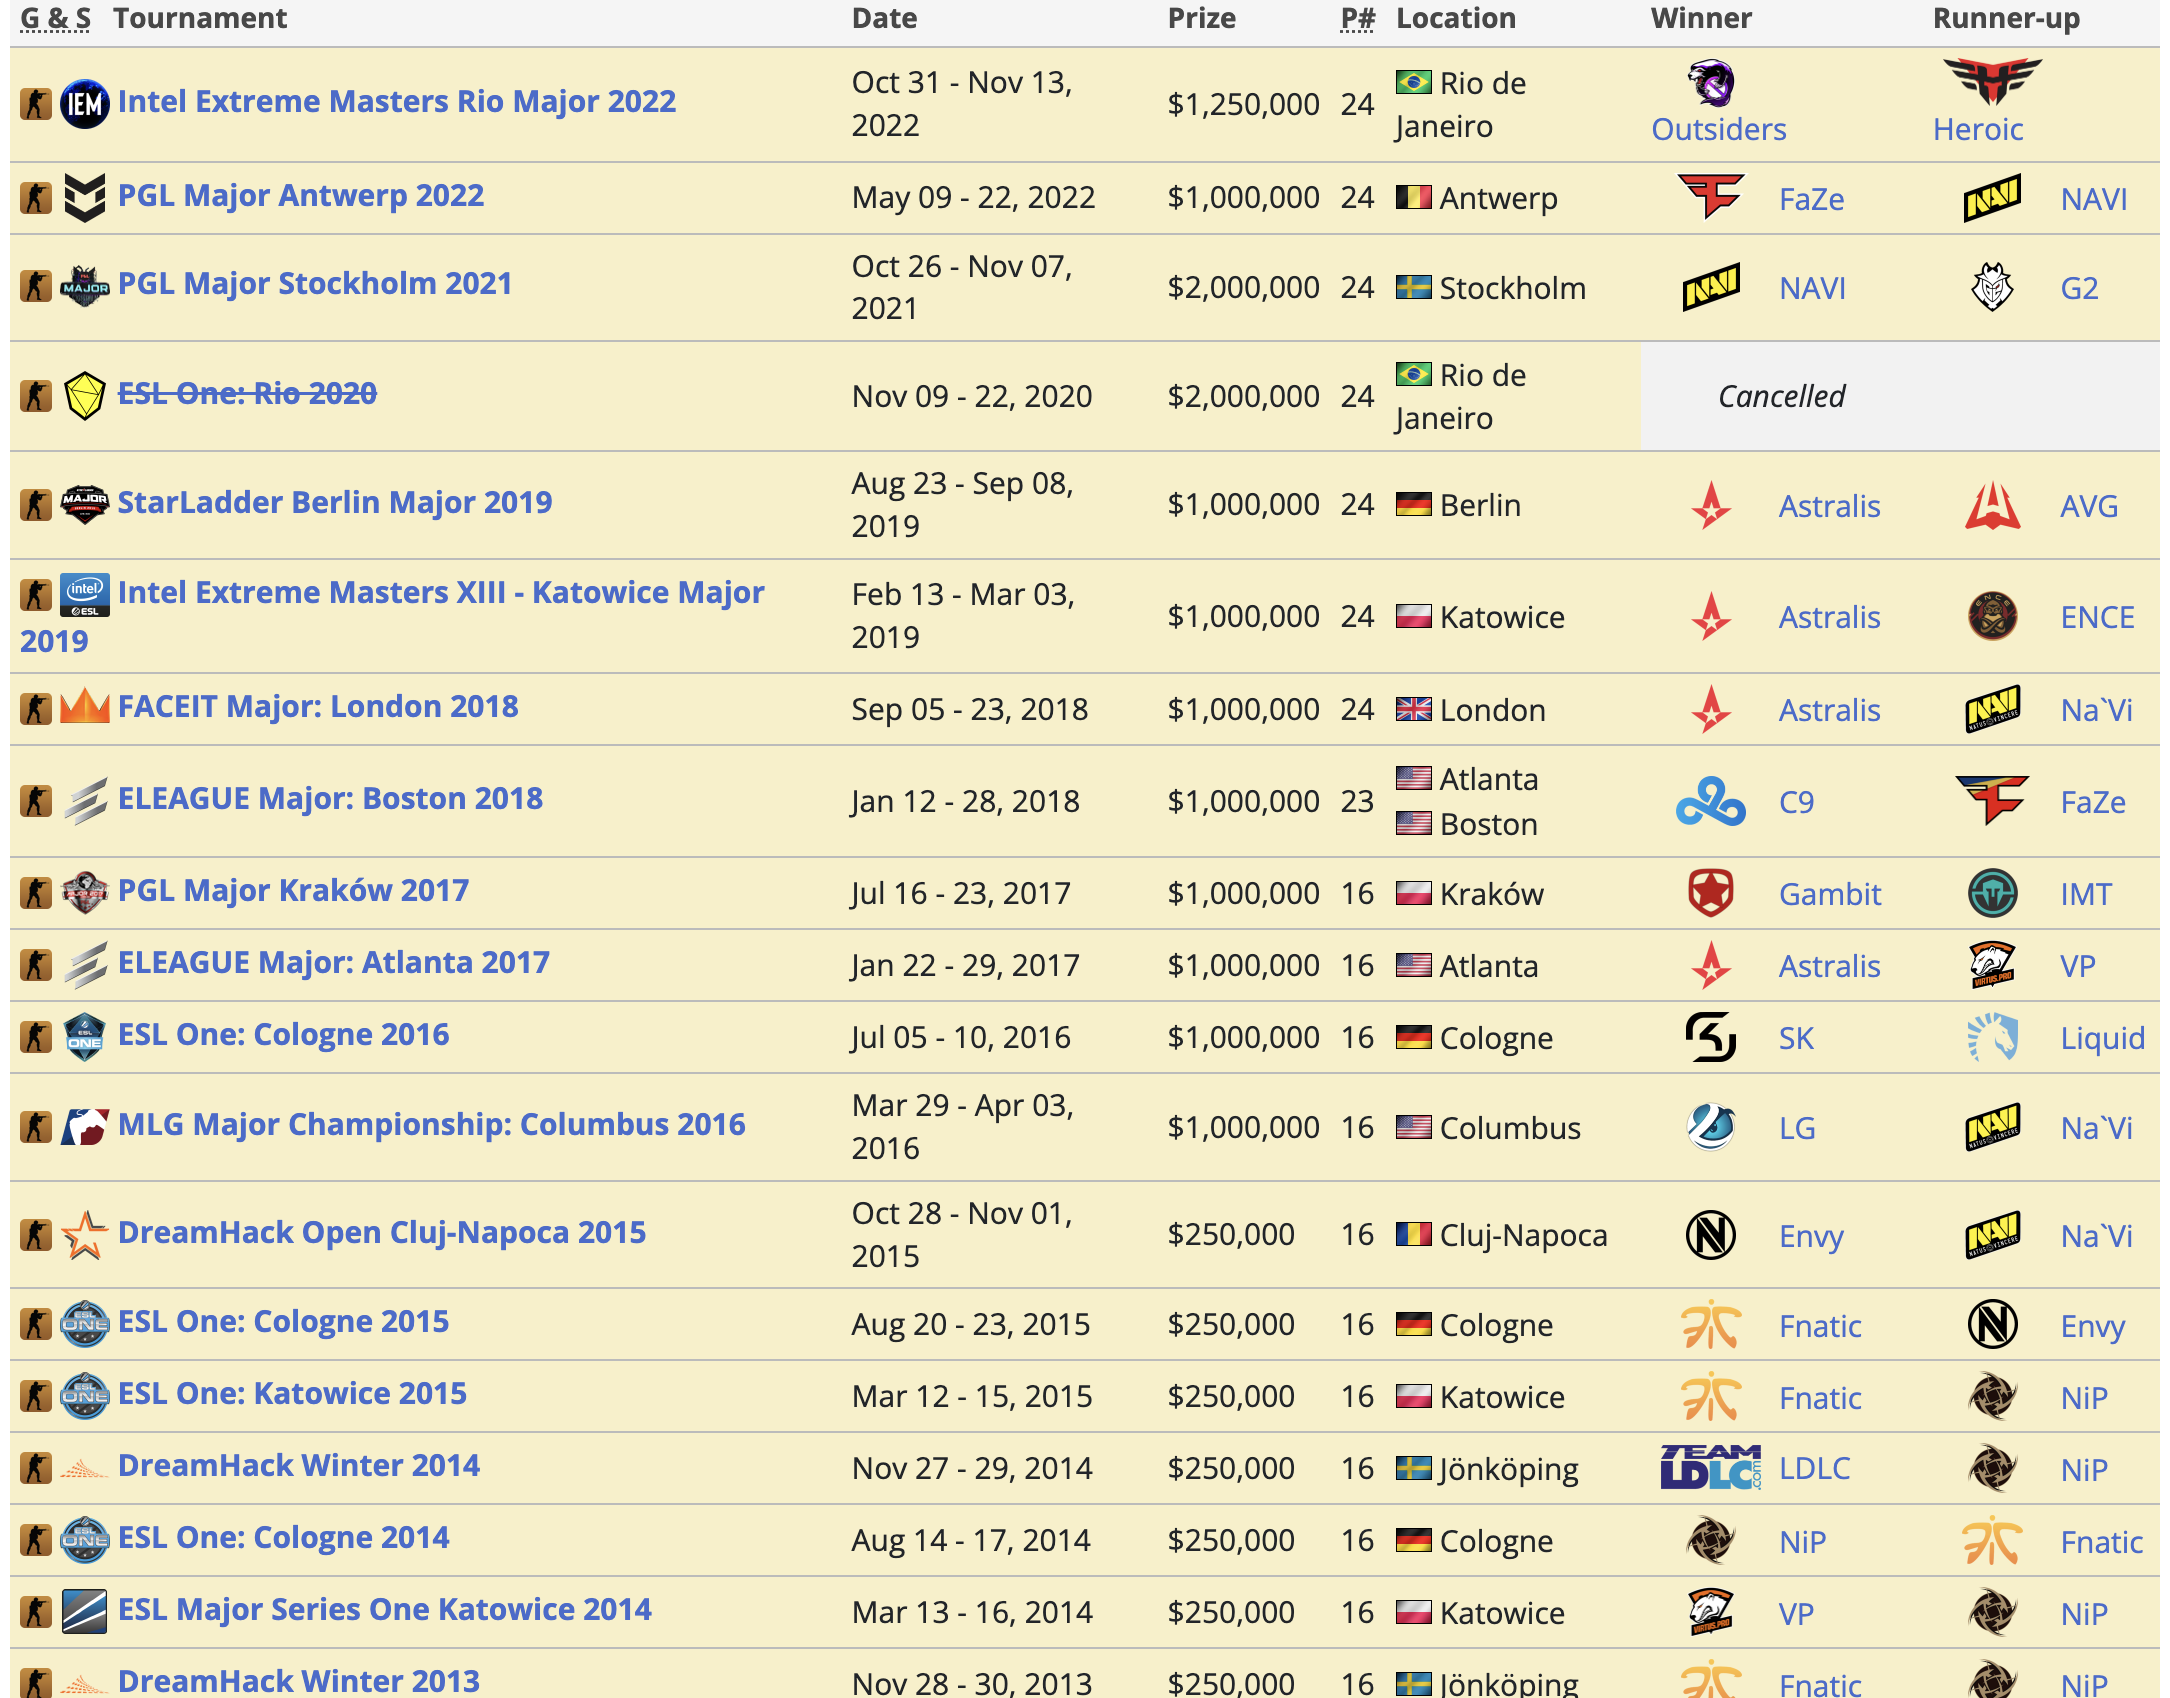Click the Heroic team logo in the Runner-up column
Screen dimensions: 2170x1698
(x=1992, y=81)
